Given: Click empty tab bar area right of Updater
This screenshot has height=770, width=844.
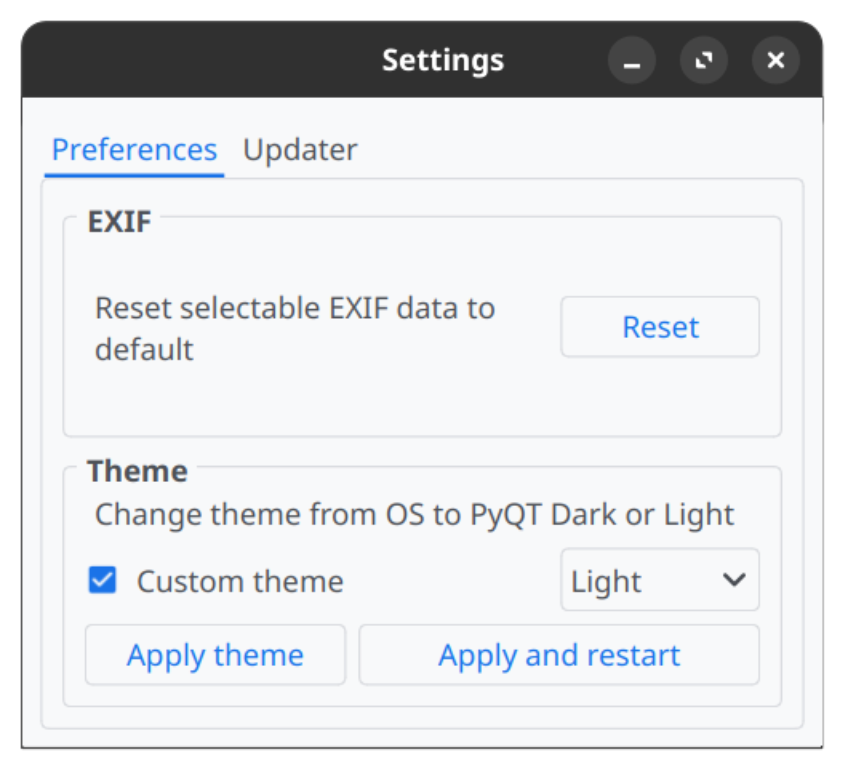Looking at the screenshot, I should [580, 150].
